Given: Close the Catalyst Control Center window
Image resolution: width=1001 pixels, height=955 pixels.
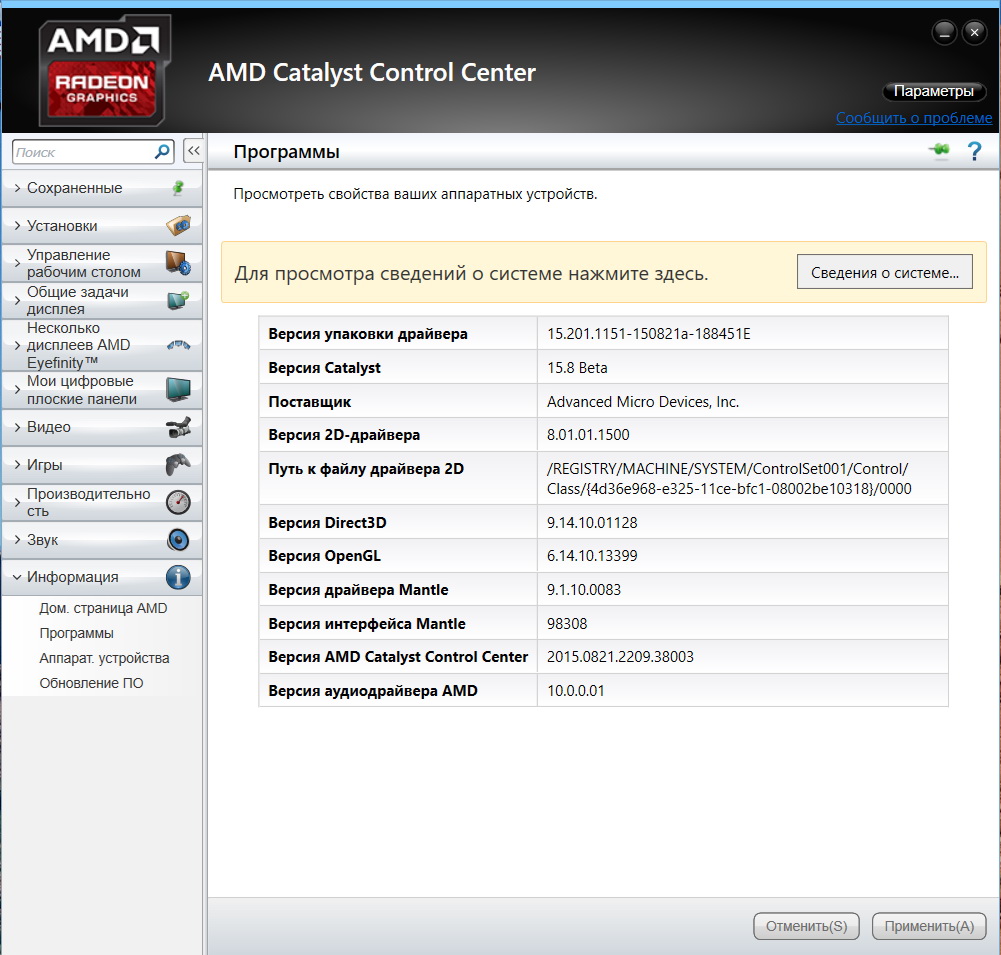Looking at the screenshot, I should coord(974,32).
